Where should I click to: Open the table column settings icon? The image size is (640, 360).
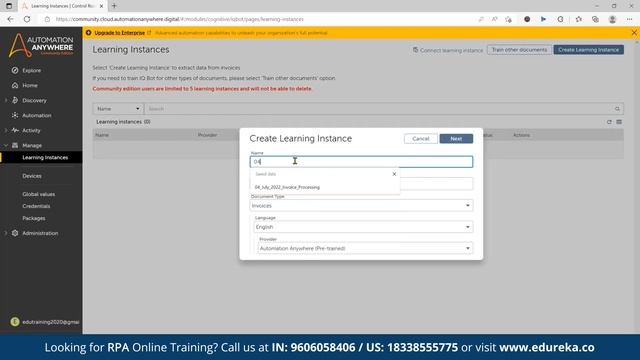click(619, 122)
